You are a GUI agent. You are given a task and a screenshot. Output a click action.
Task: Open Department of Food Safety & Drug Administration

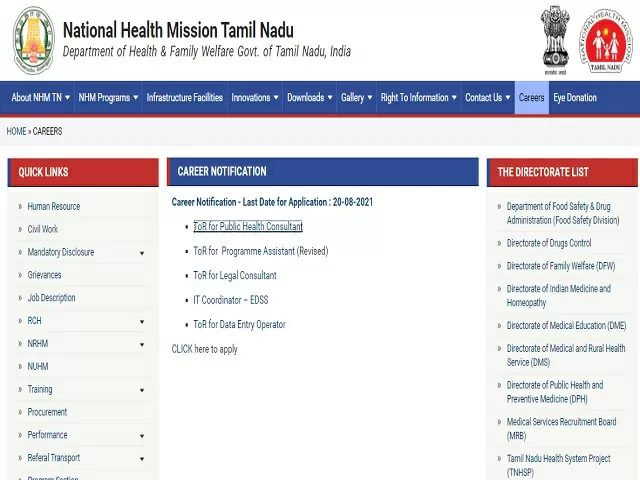(563, 213)
